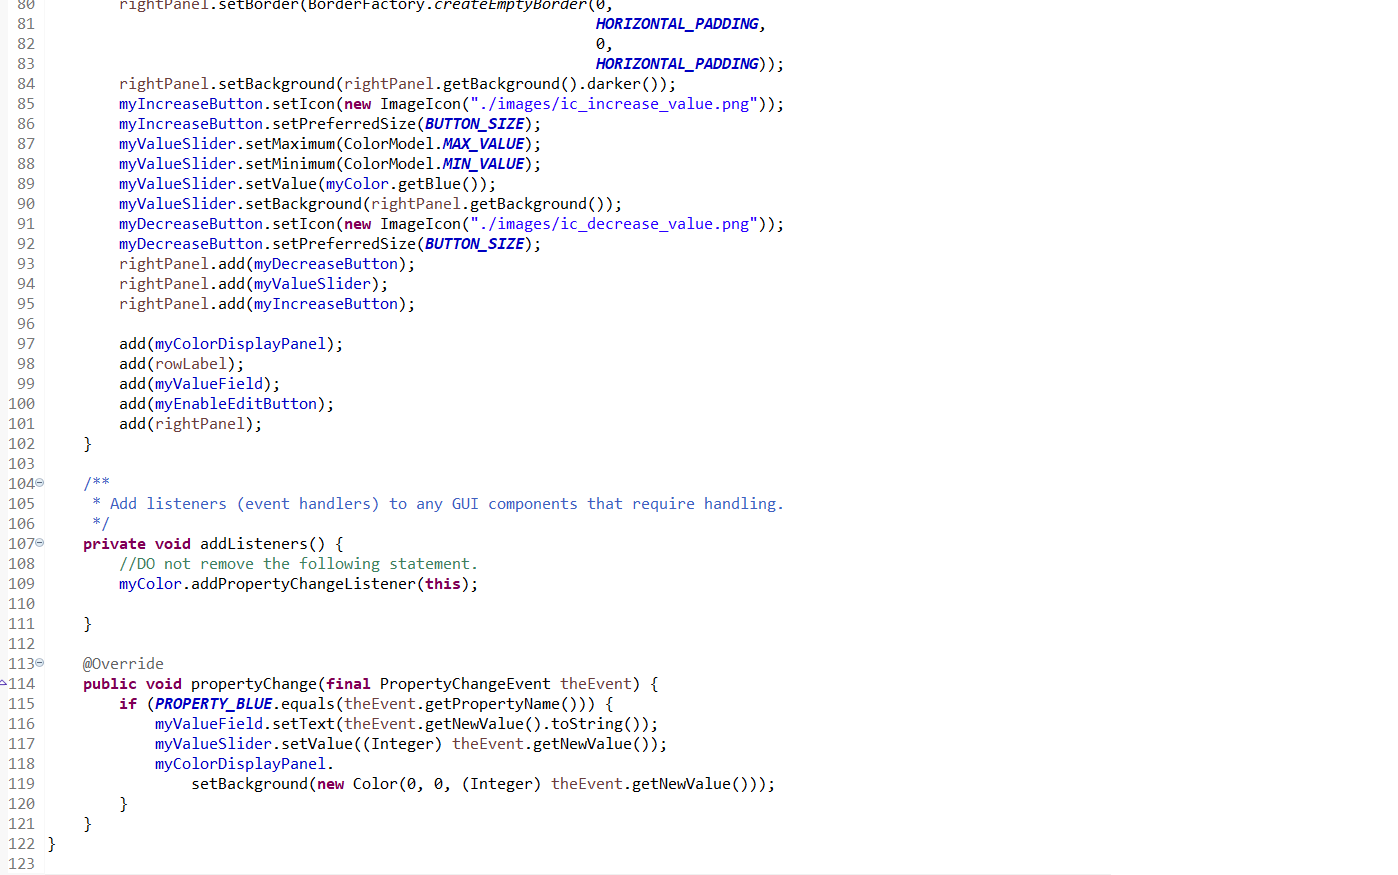Viewport: 1398px width, 875px height.
Task: Click toString on line 116
Action: pyautogui.click(x=587, y=724)
